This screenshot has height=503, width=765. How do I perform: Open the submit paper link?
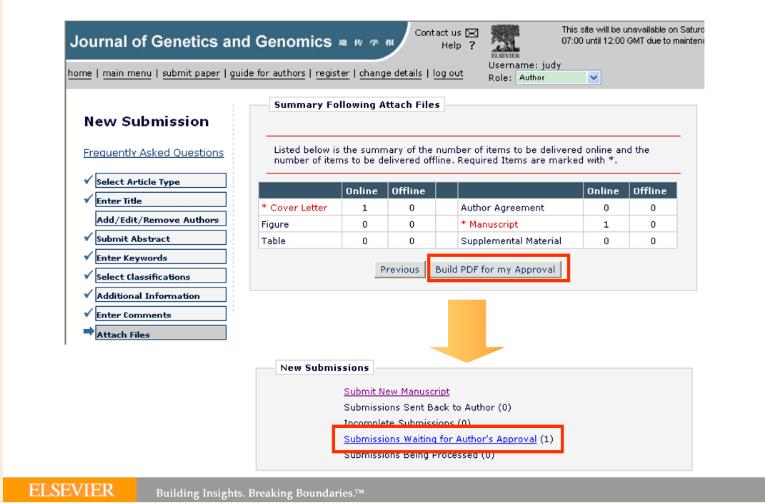coord(191,73)
